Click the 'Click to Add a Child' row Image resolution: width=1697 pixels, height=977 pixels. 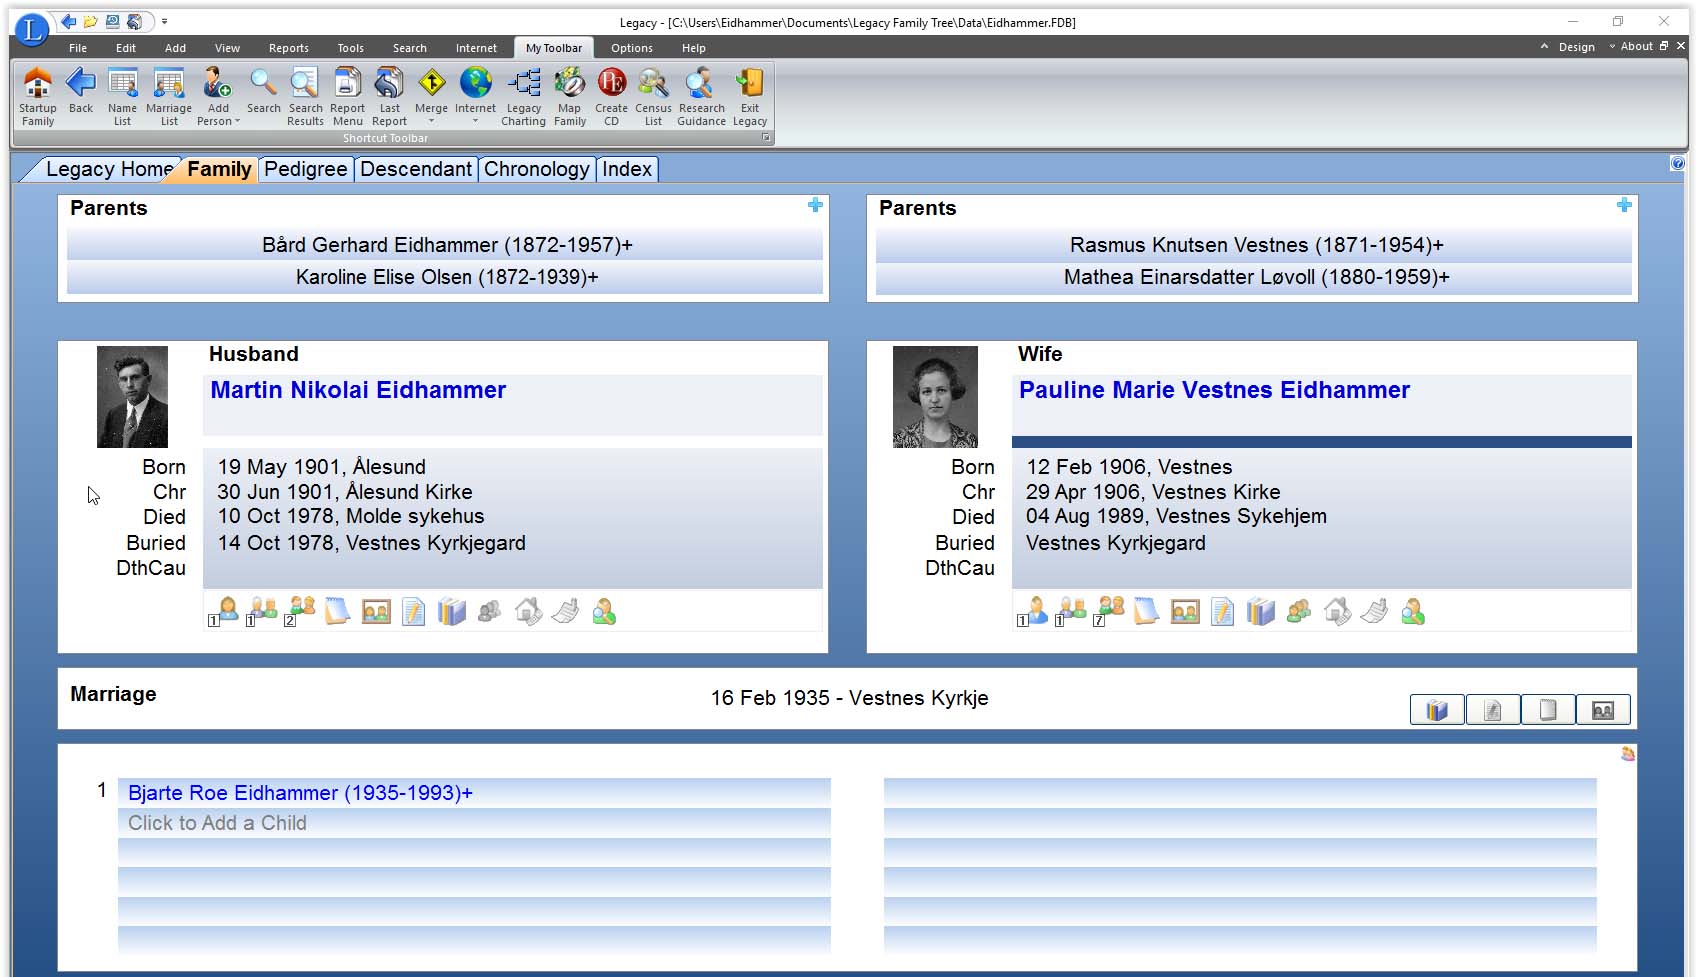point(217,823)
